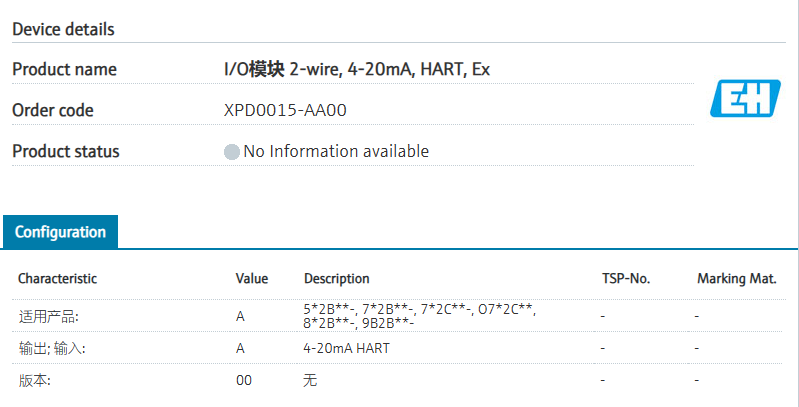
Task: Click the I/O模块 2-wire product name value
Action: click(357, 70)
